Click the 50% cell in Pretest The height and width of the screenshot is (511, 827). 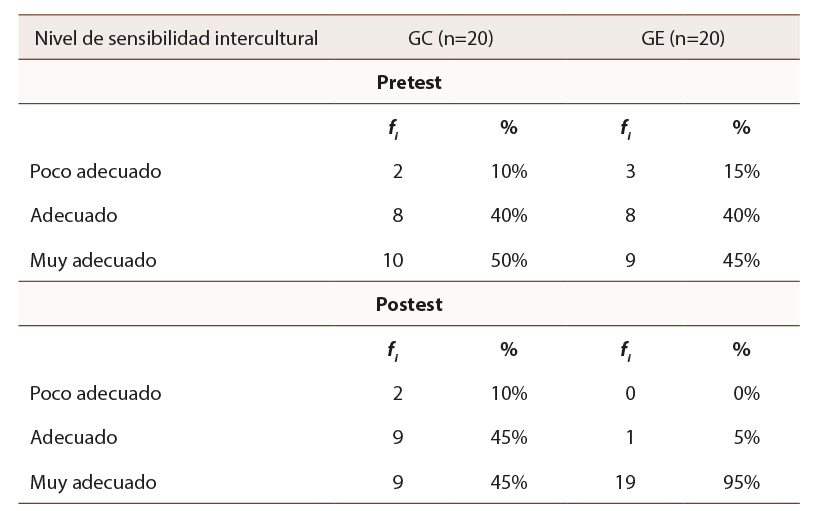(510, 260)
